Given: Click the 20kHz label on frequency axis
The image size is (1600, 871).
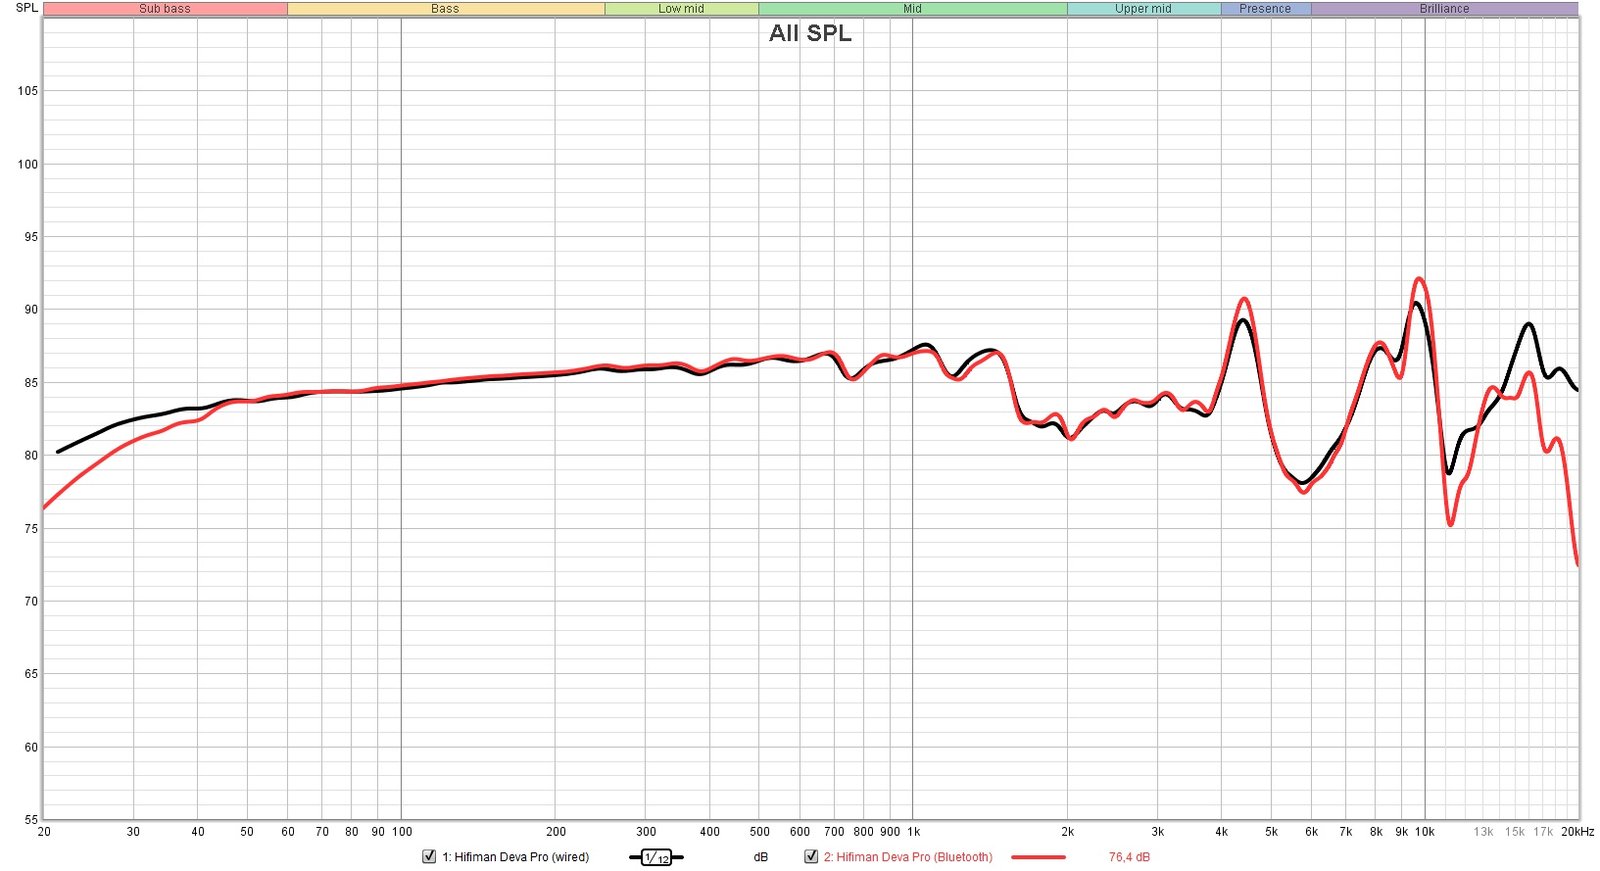Looking at the screenshot, I should [1577, 832].
